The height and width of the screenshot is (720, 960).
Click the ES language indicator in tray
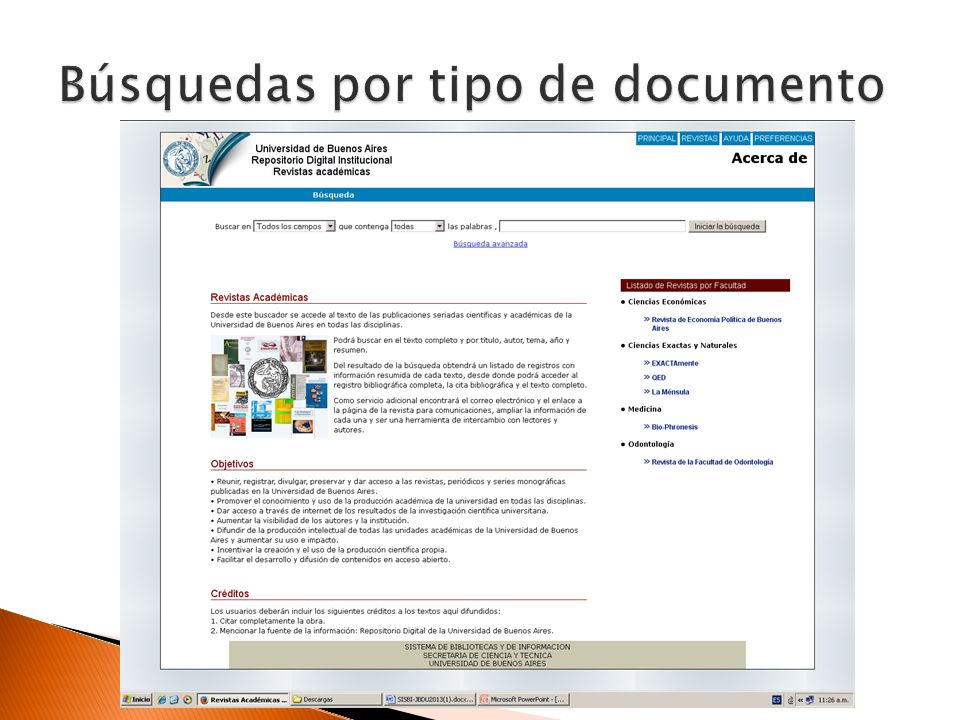point(776,700)
